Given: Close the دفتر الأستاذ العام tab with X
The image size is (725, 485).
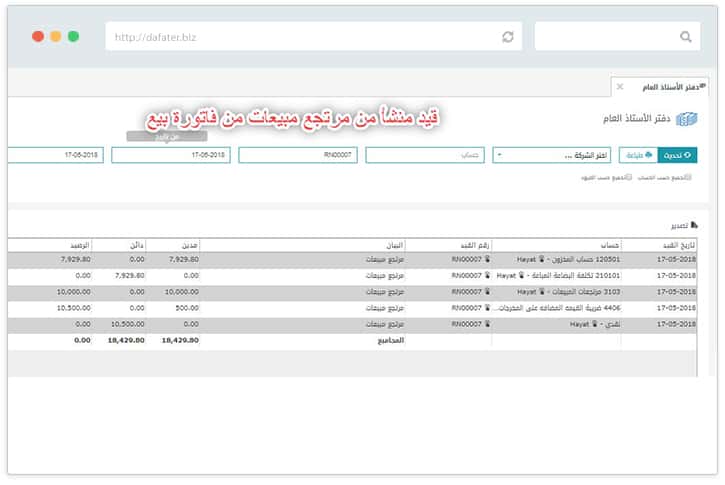Looking at the screenshot, I should tap(620, 87).
